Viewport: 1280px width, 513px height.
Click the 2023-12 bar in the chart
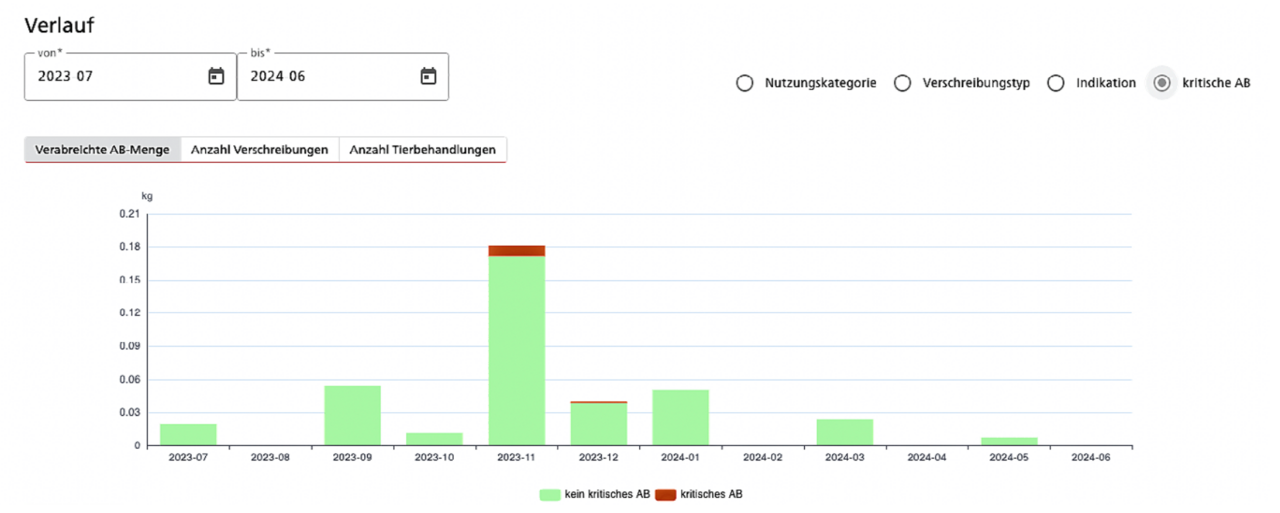(598, 424)
